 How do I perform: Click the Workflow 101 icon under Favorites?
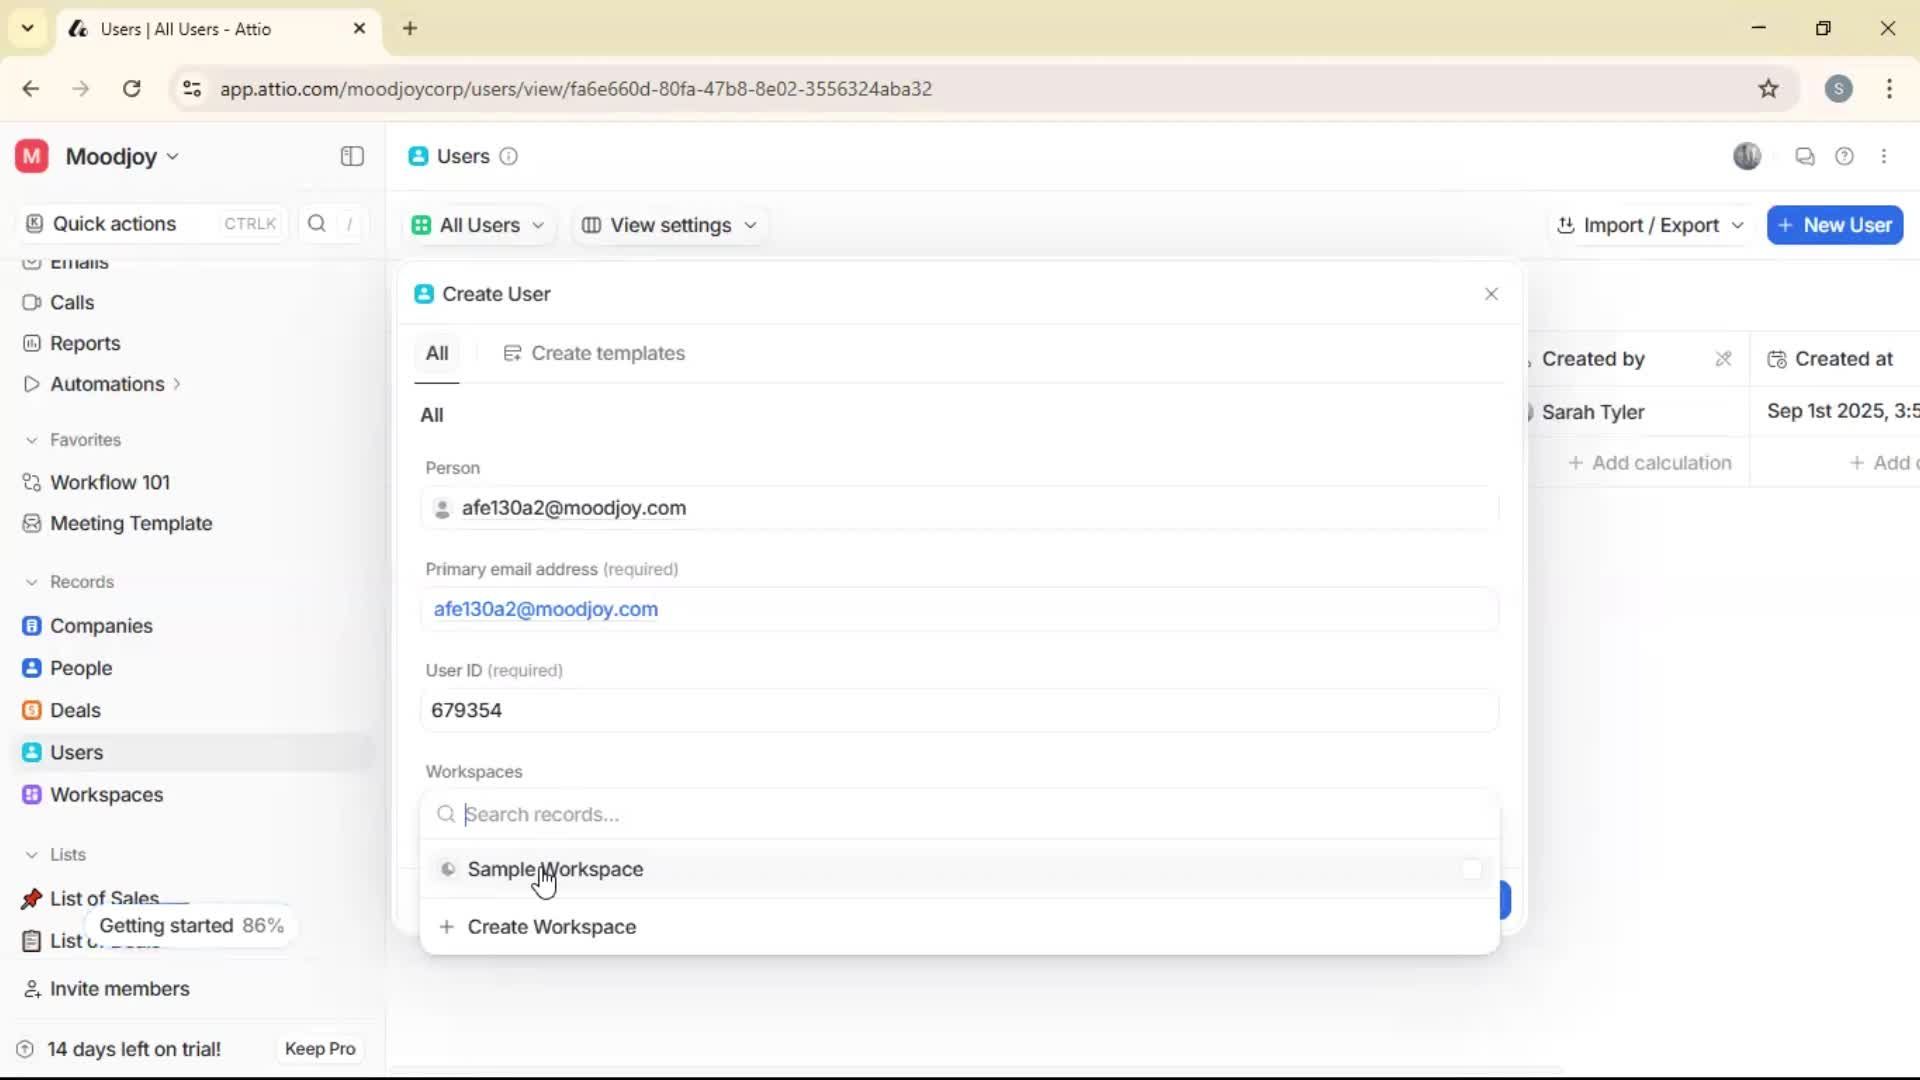(31, 482)
